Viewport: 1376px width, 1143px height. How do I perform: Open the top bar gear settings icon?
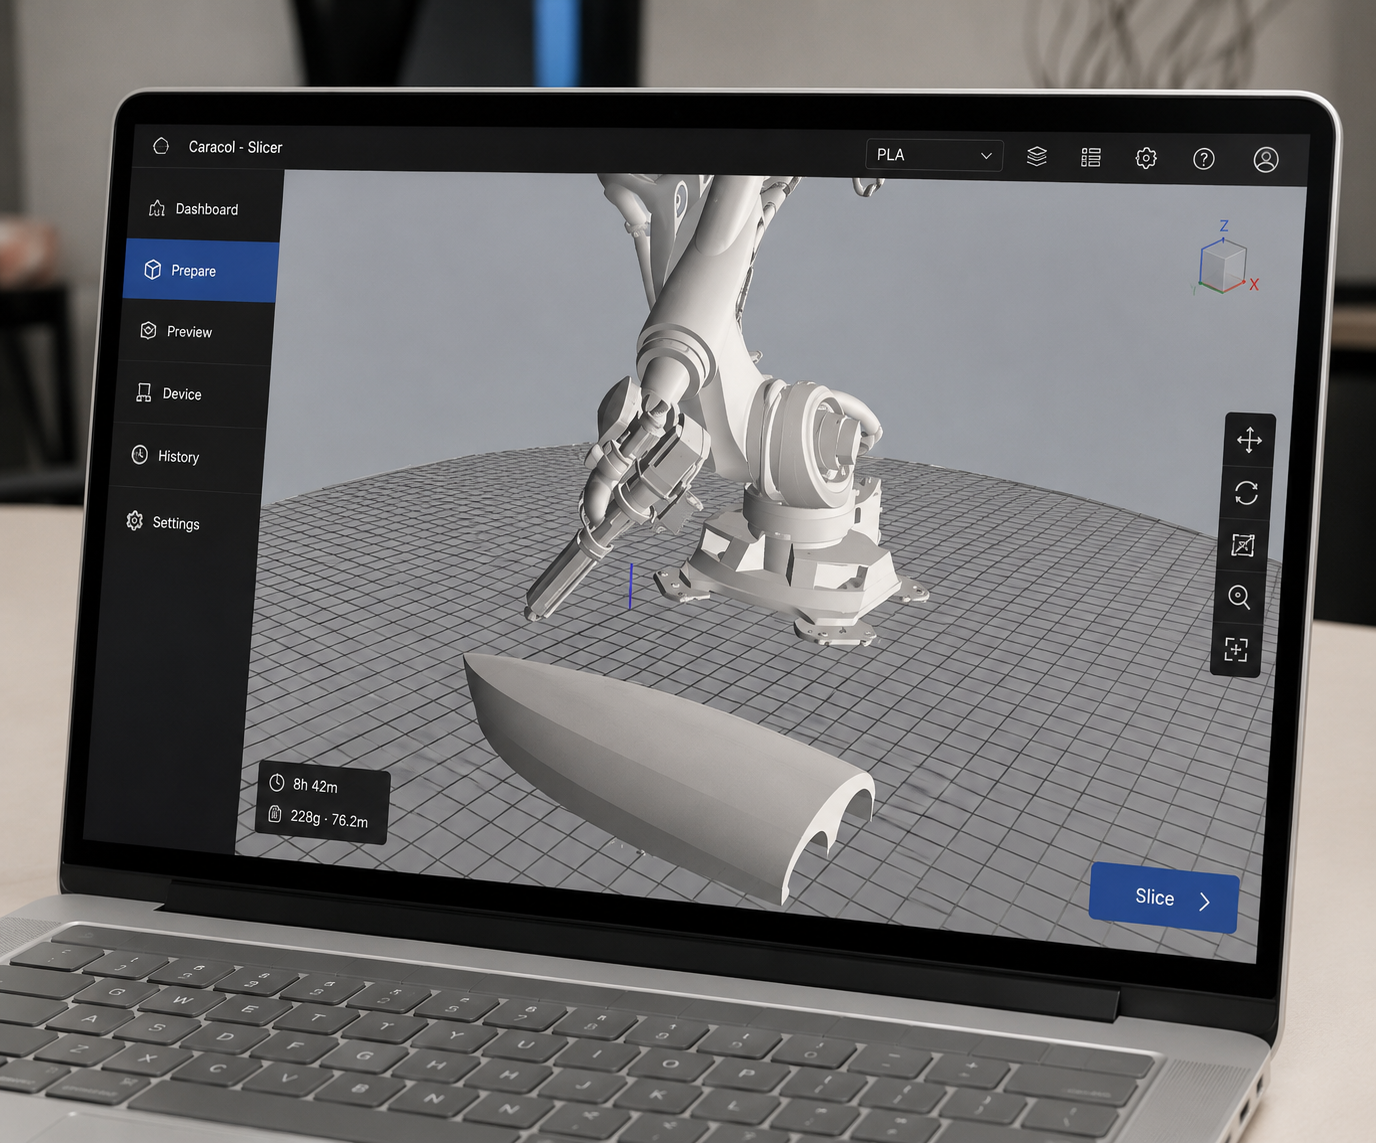click(x=1146, y=158)
